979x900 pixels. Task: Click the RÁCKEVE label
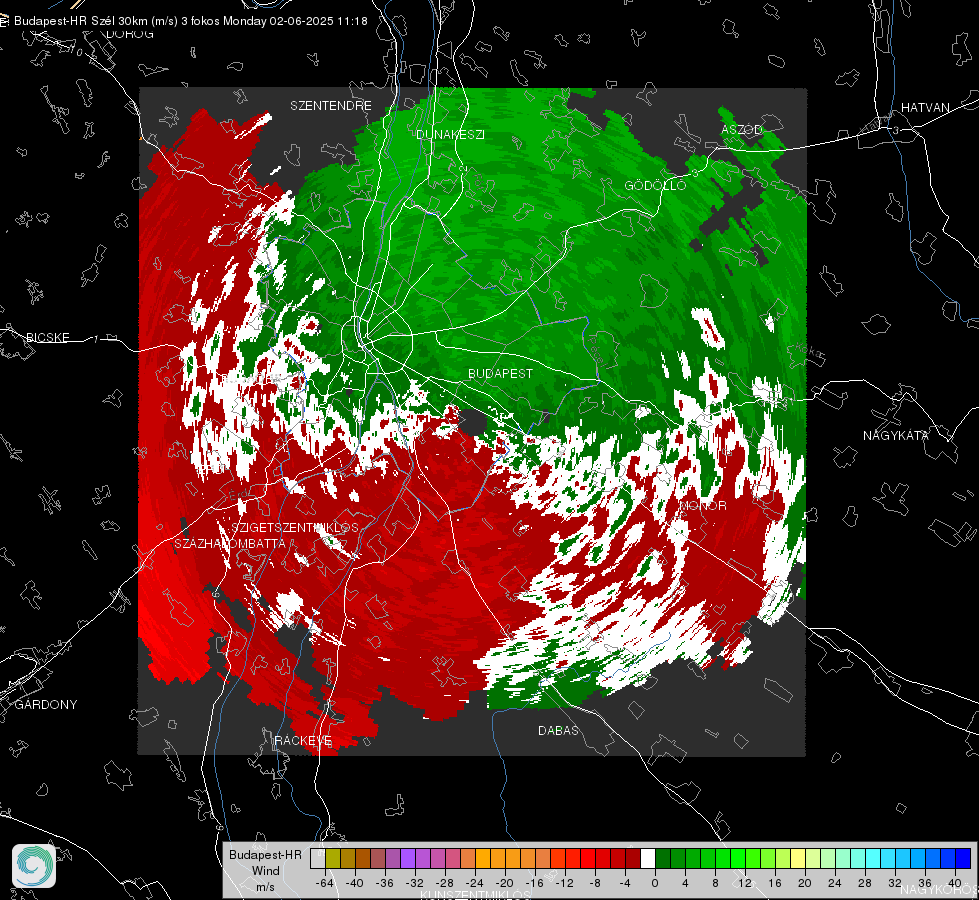pos(303,740)
